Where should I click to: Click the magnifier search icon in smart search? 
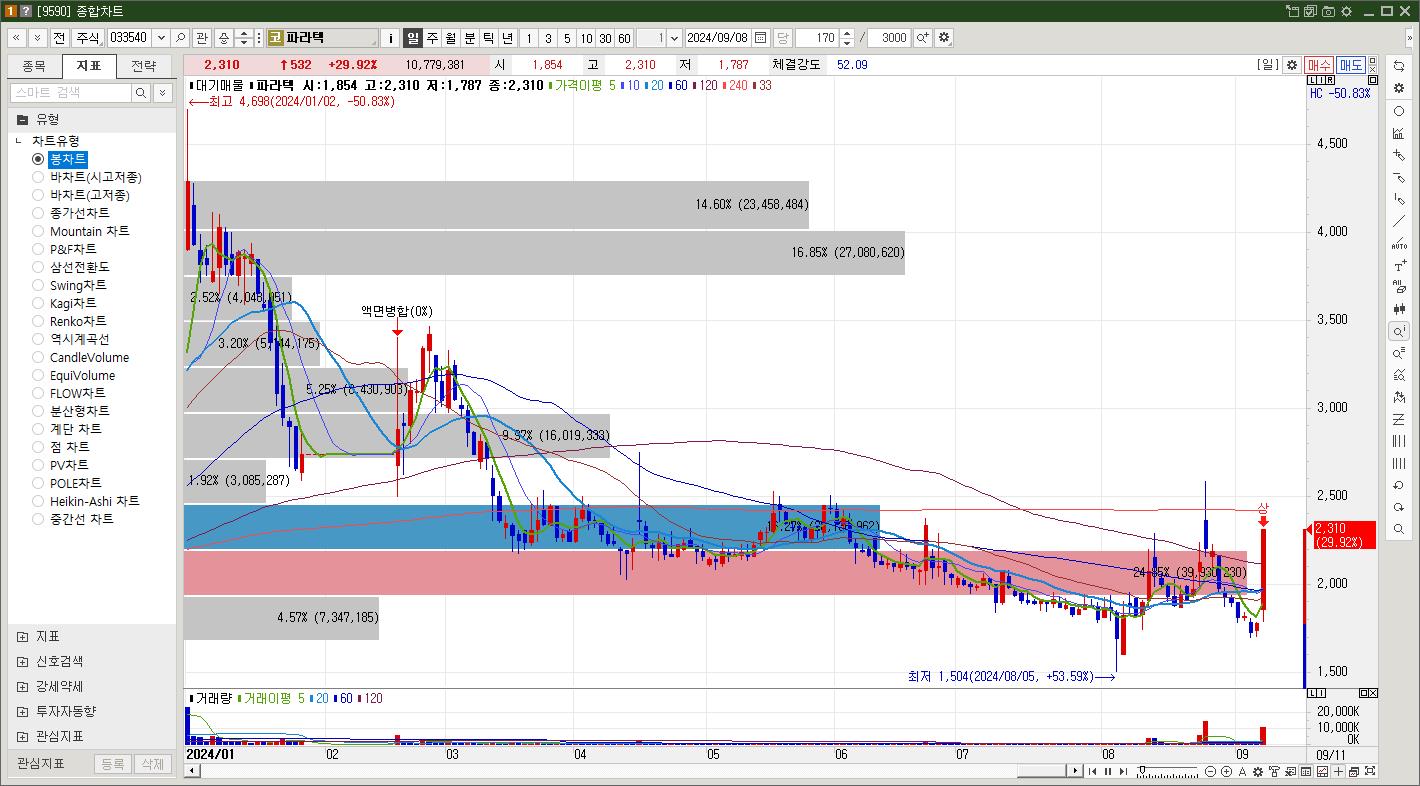click(x=141, y=92)
